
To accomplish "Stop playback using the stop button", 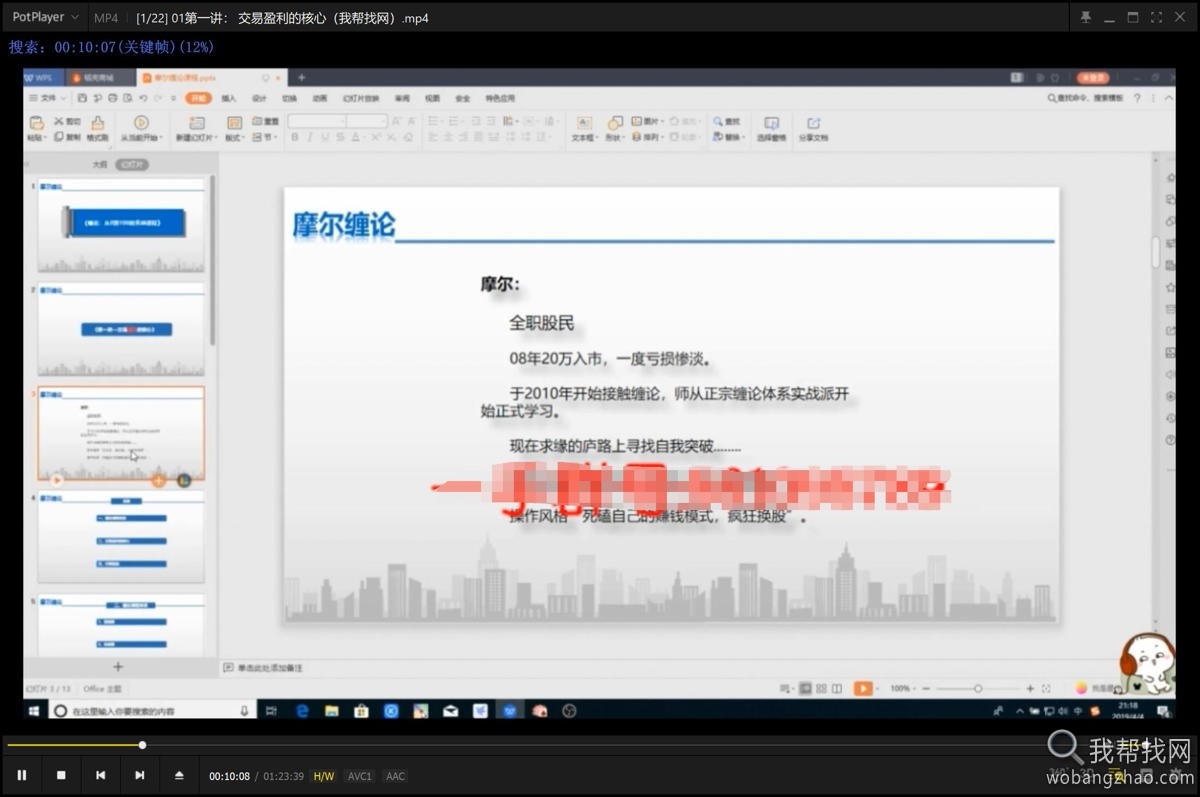I will 59,775.
